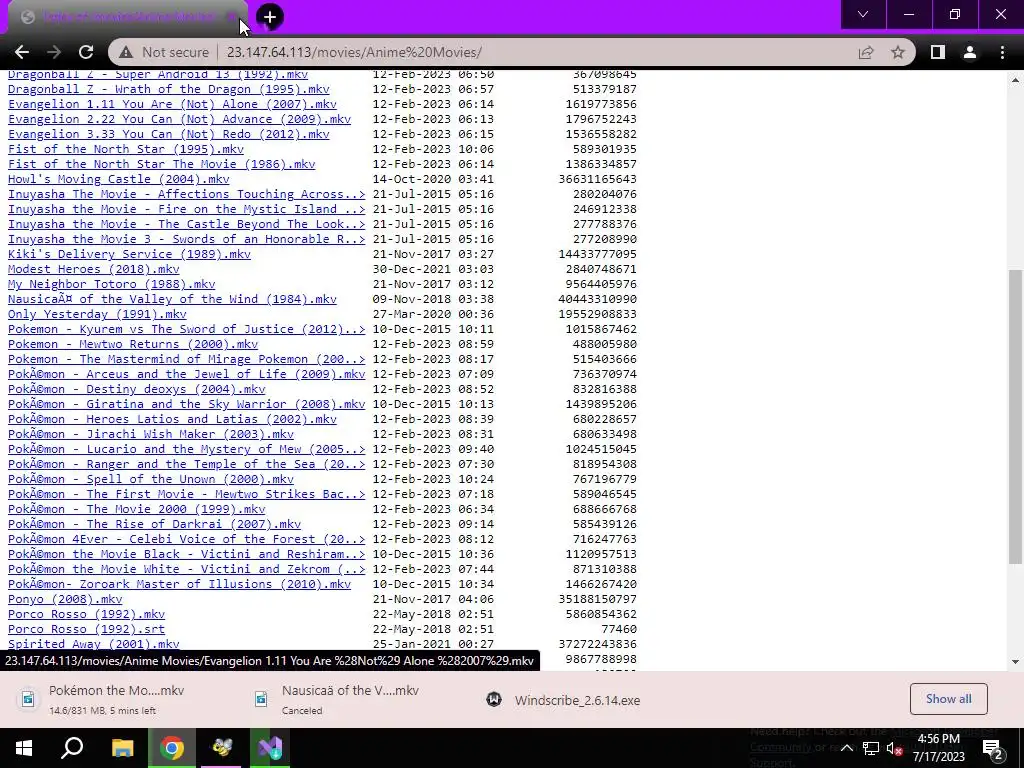Open the notification center
Viewport: 1024px width, 768px height.
pyautogui.click(x=993, y=748)
